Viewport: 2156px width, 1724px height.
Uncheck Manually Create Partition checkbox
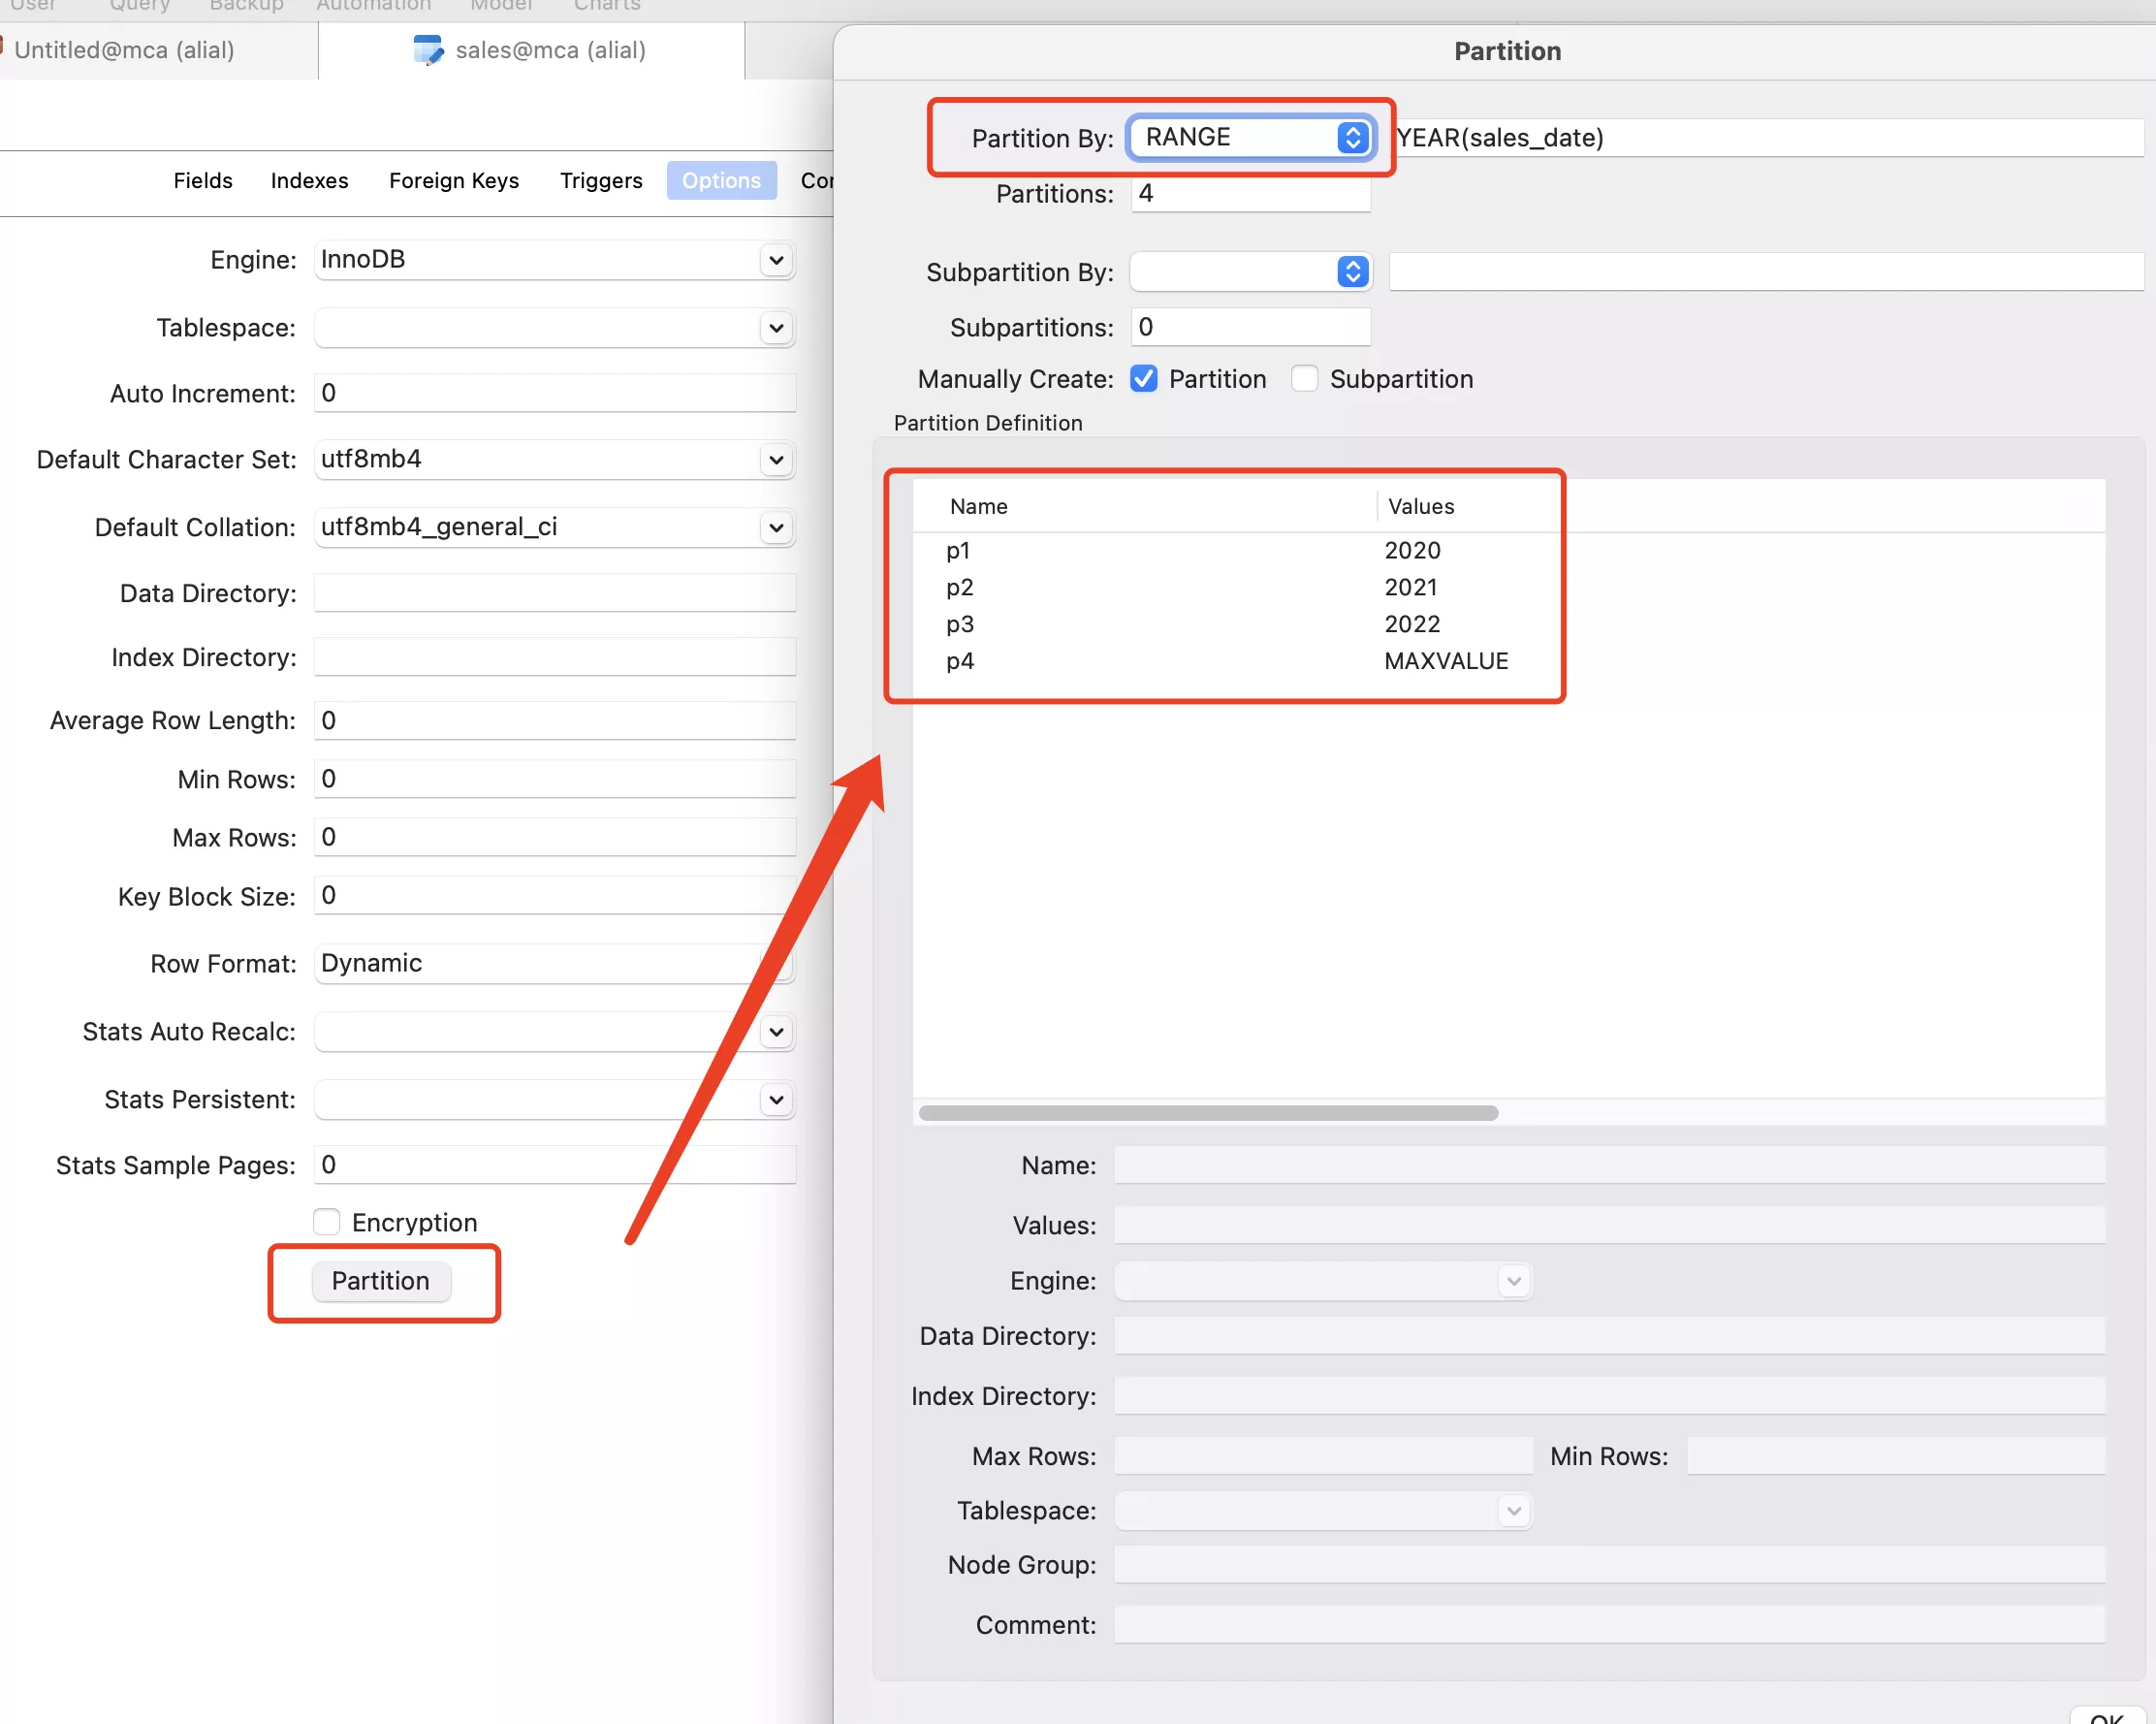(x=1144, y=379)
